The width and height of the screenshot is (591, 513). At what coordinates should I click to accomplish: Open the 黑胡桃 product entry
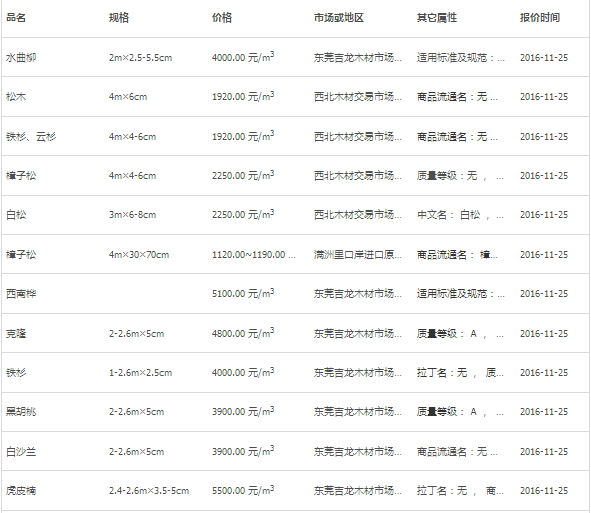coord(21,412)
